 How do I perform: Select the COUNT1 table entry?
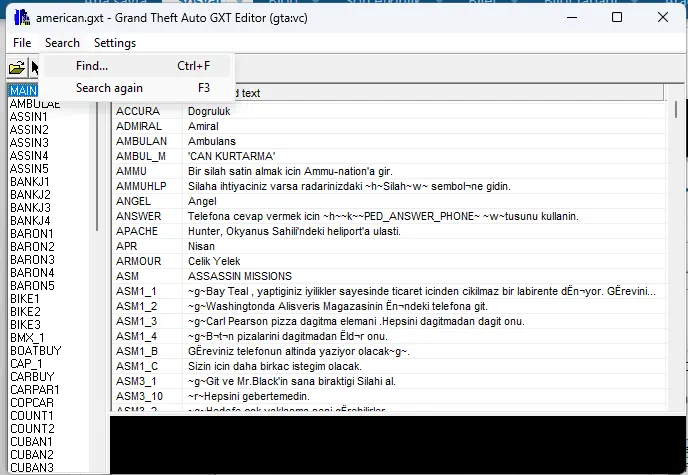click(x=32, y=416)
